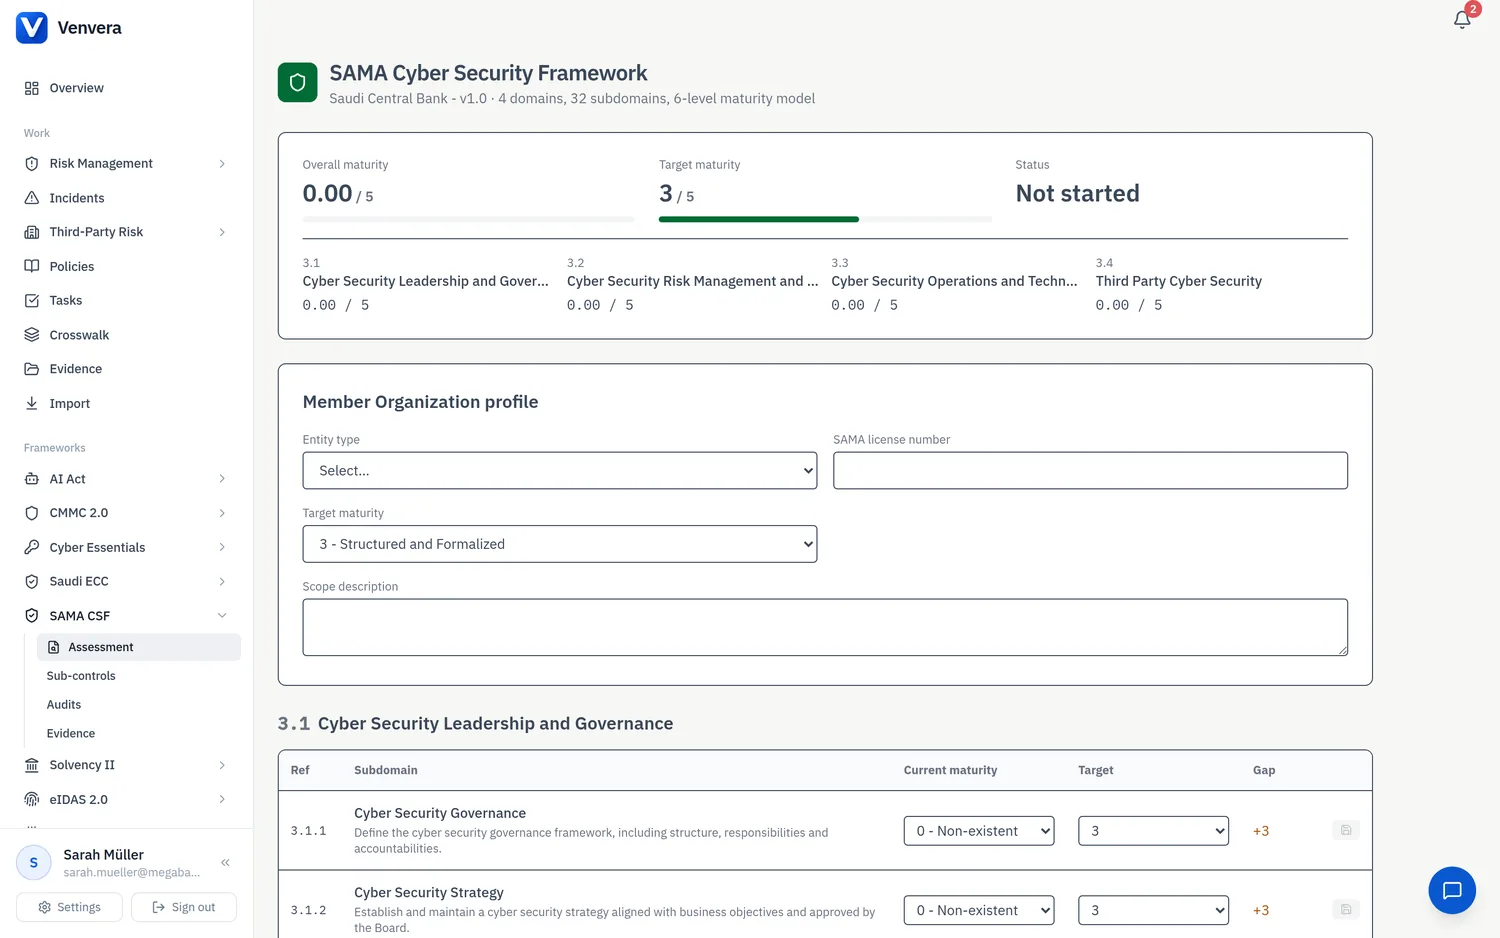Expand the Saudi ECC chevron
Screen dimensions: 1500x938
(222, 581)
